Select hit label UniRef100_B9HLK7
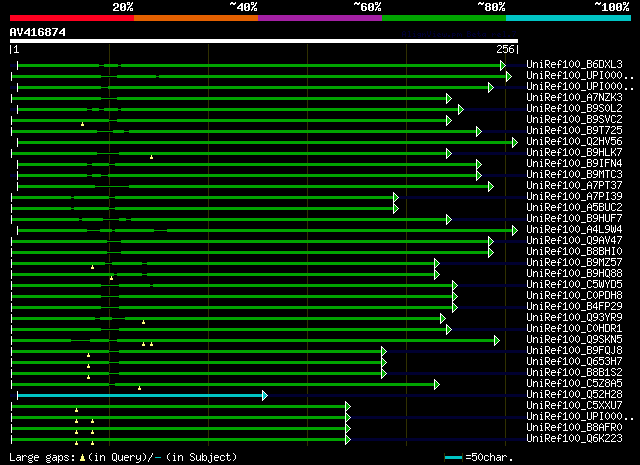Image resolution: width=640 pixels, height=465 pixels. 574,153
